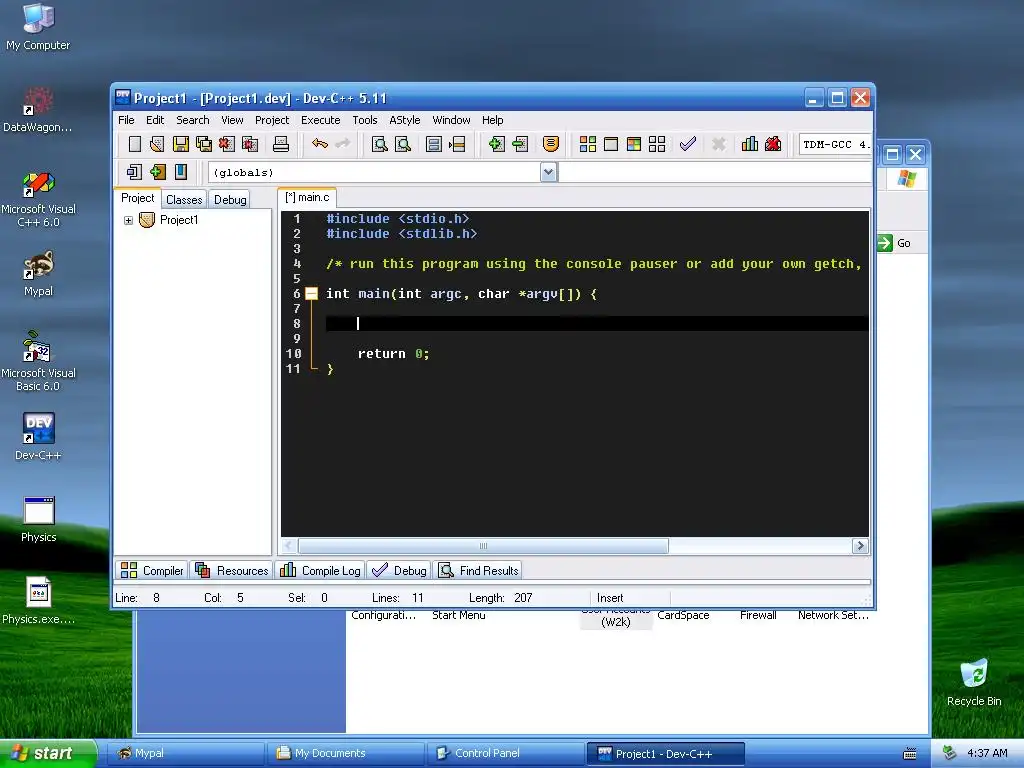Viewport: 1024px width, 768px height.
Task: Switch to My Documents in the taskbar
Action: pyautogui.click(x=345, y=754)
